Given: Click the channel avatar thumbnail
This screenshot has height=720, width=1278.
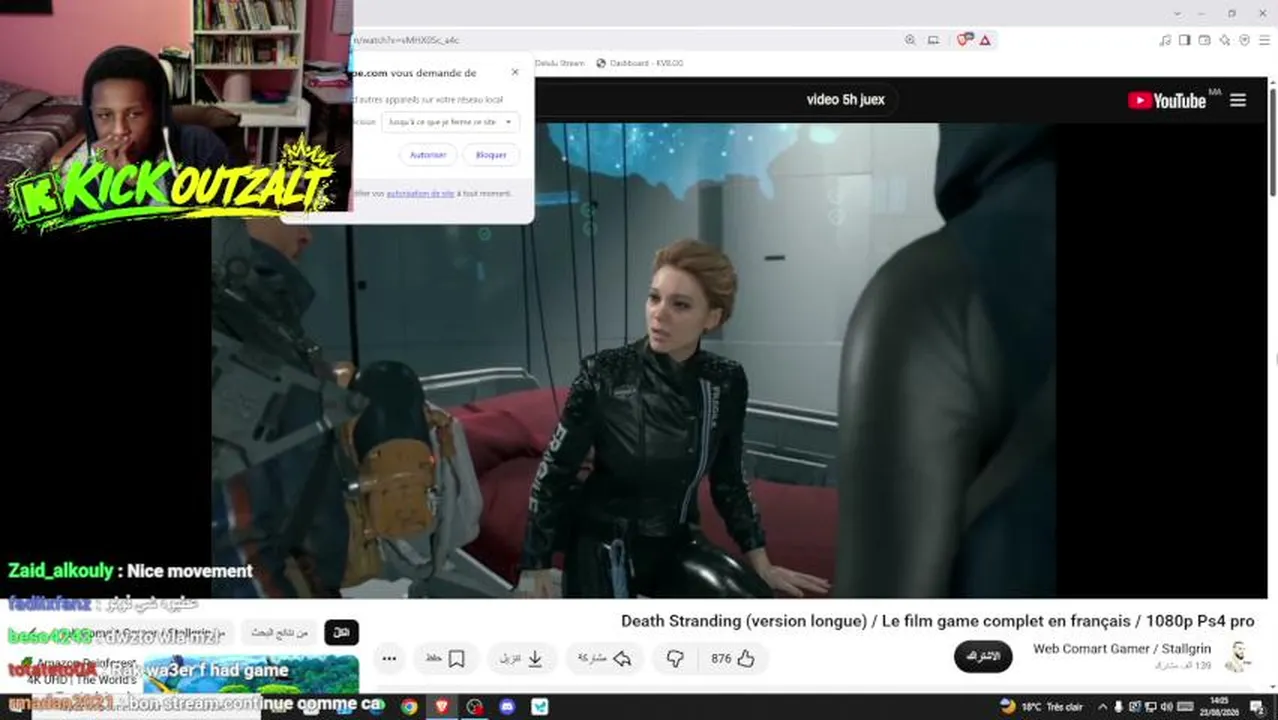Looking at the screenshot, I should pos(1238,657).
